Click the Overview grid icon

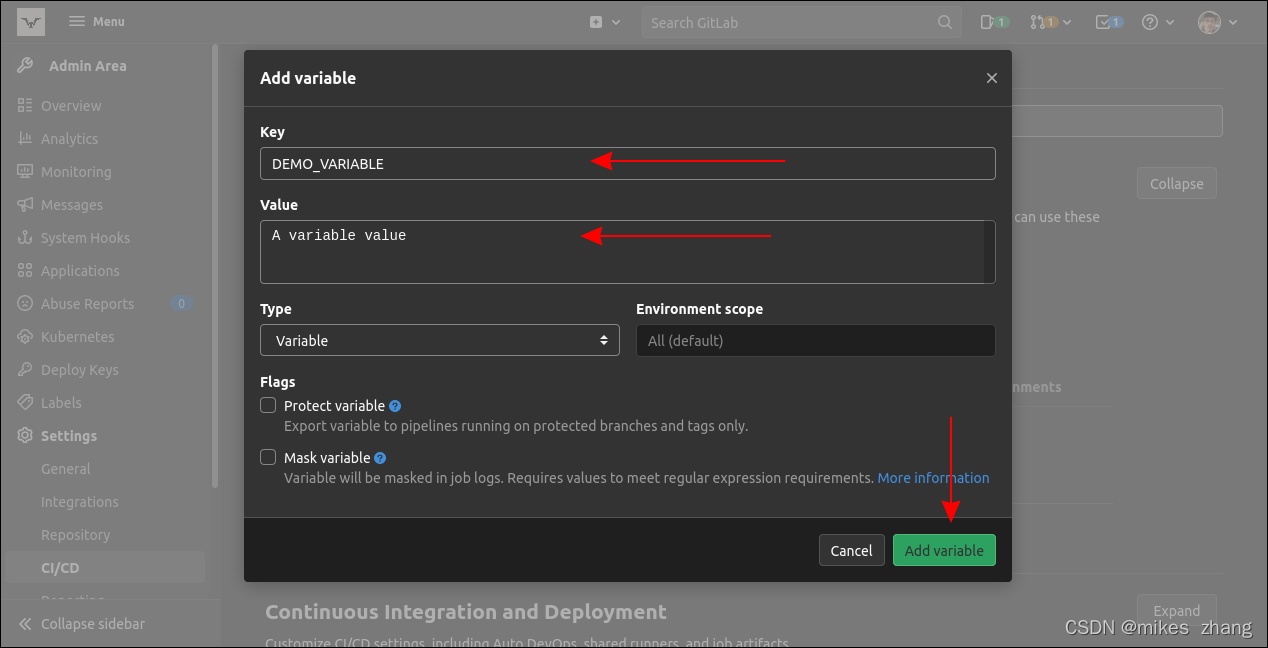click(25, 106)
